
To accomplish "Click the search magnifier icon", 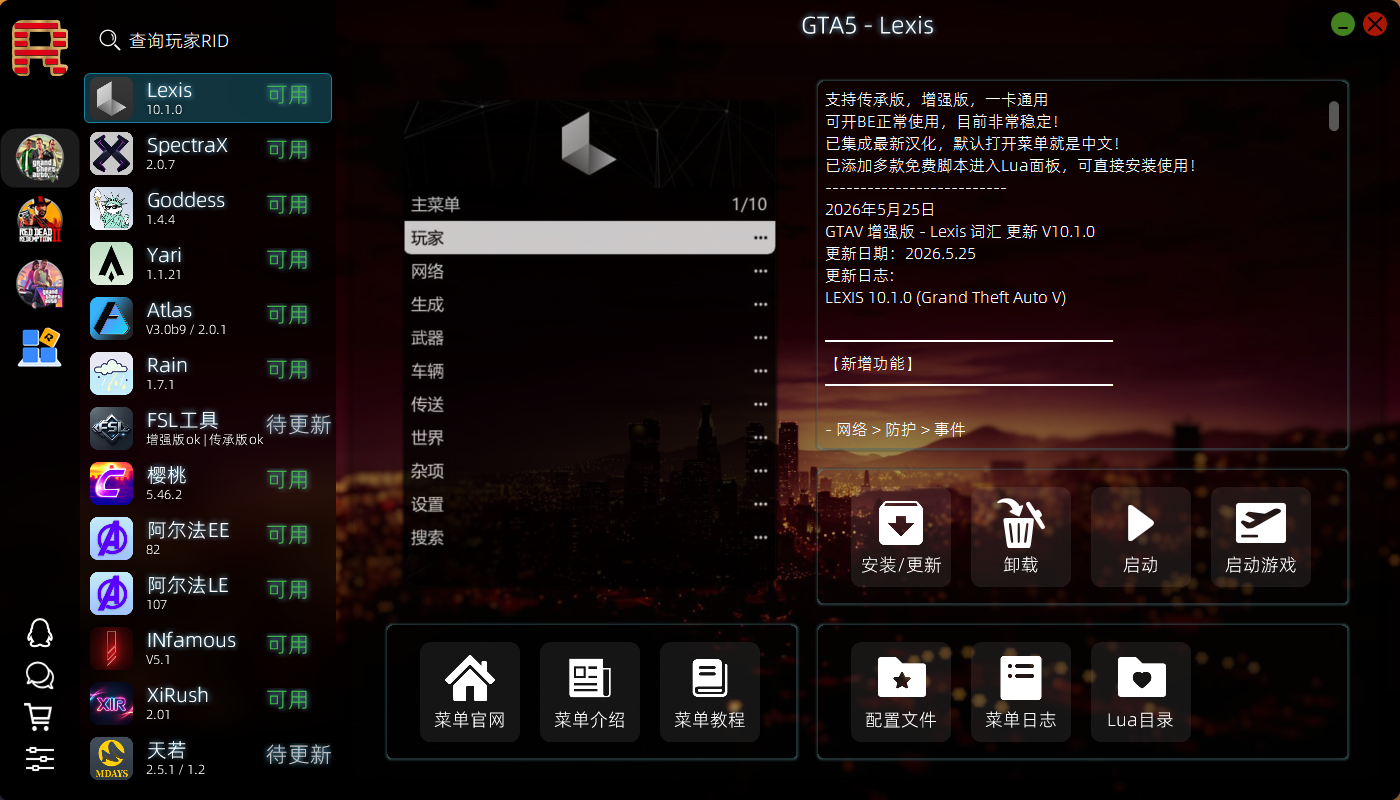I will click(x=110, y=40).
